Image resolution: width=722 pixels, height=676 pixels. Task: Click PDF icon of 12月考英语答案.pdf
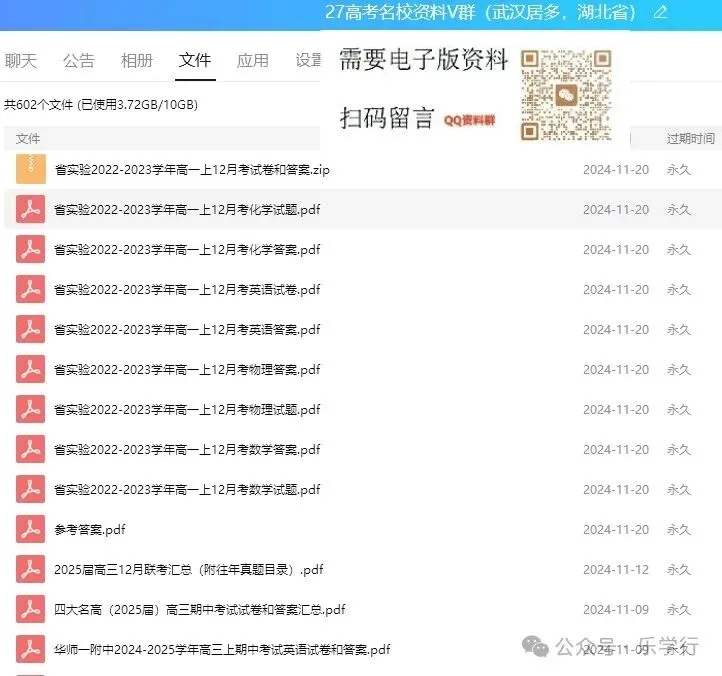pos(30,329)
